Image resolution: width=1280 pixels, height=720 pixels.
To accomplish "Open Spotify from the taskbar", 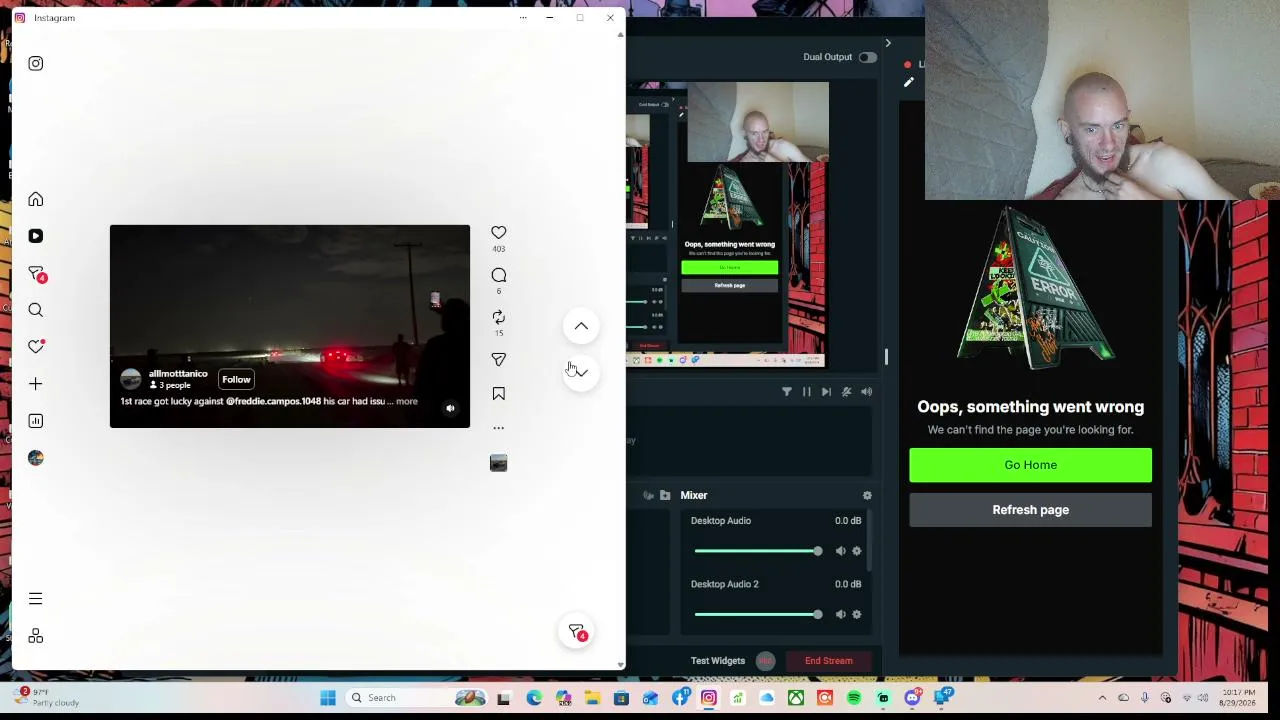I will [x=854, y=698].
